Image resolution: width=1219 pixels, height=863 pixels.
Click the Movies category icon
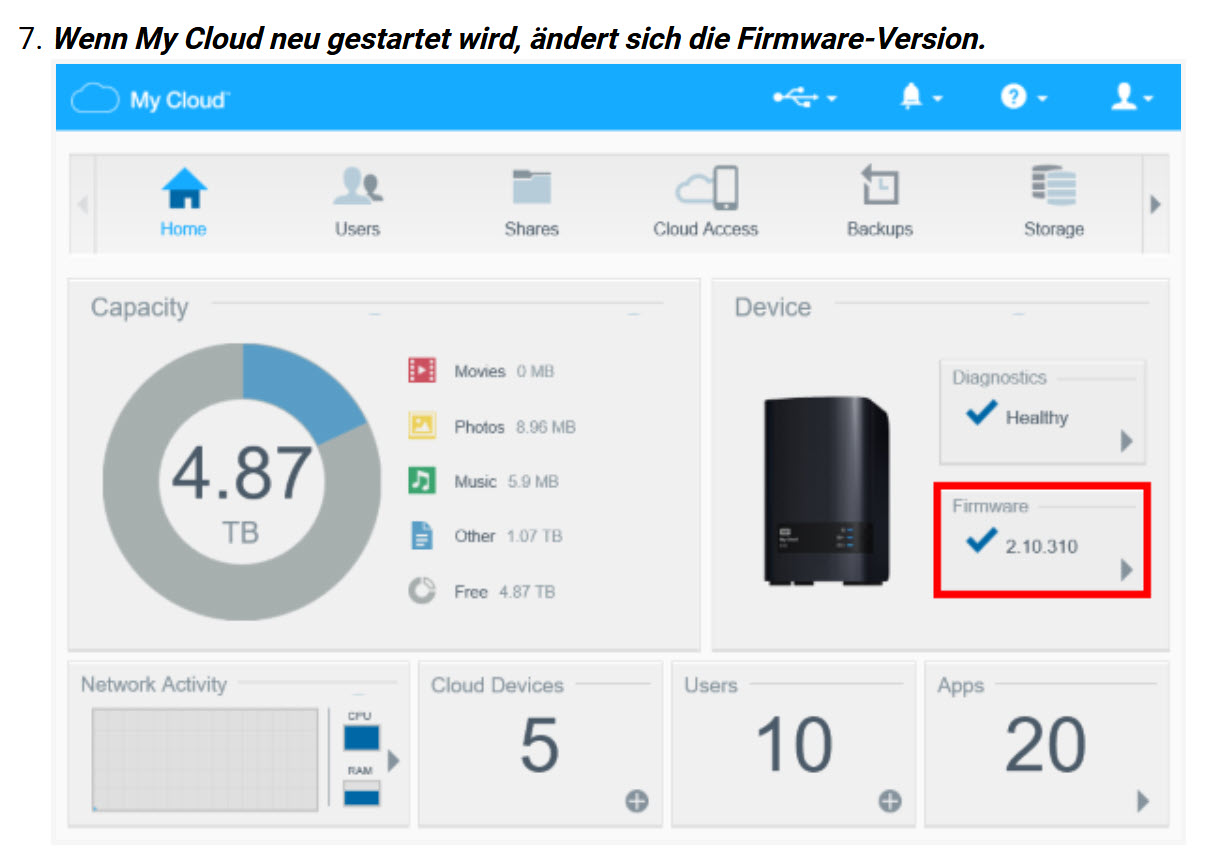[422, 371]
